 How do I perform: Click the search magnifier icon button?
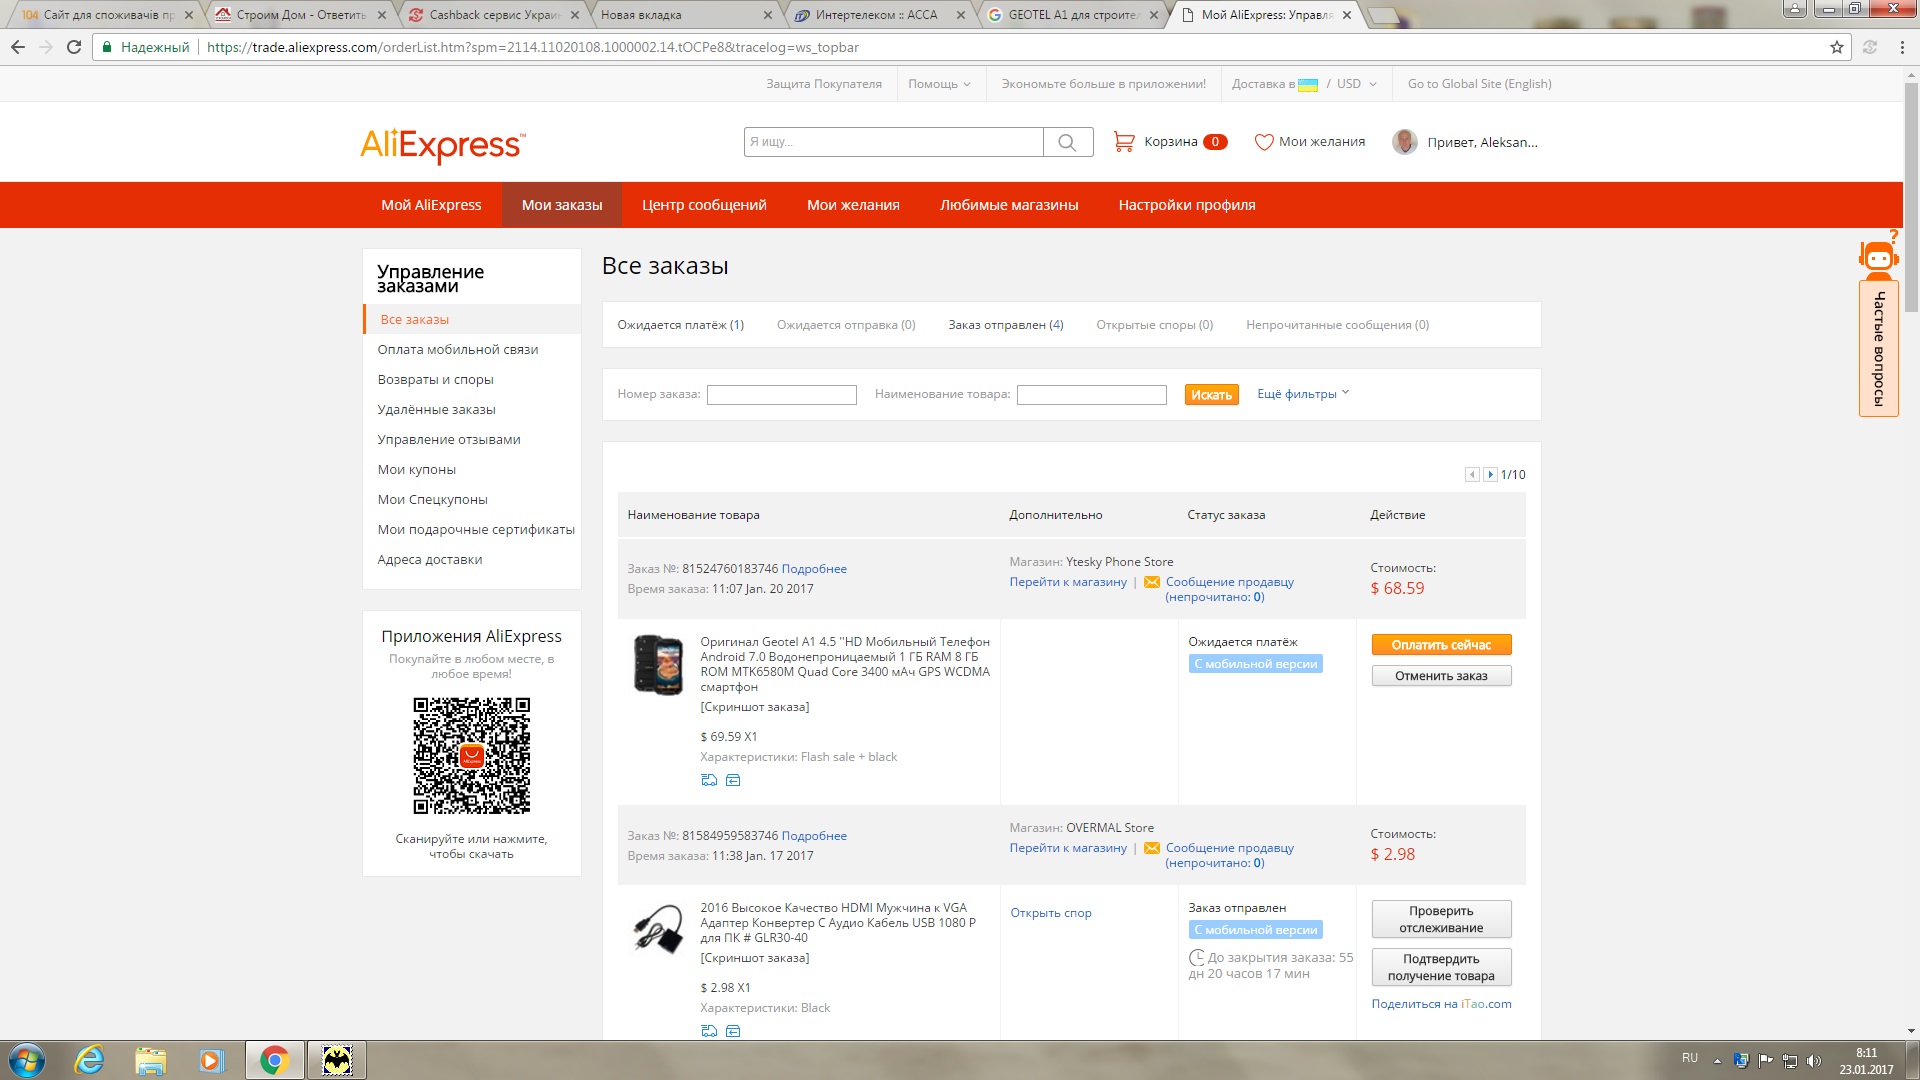[x=1067, y=142]
